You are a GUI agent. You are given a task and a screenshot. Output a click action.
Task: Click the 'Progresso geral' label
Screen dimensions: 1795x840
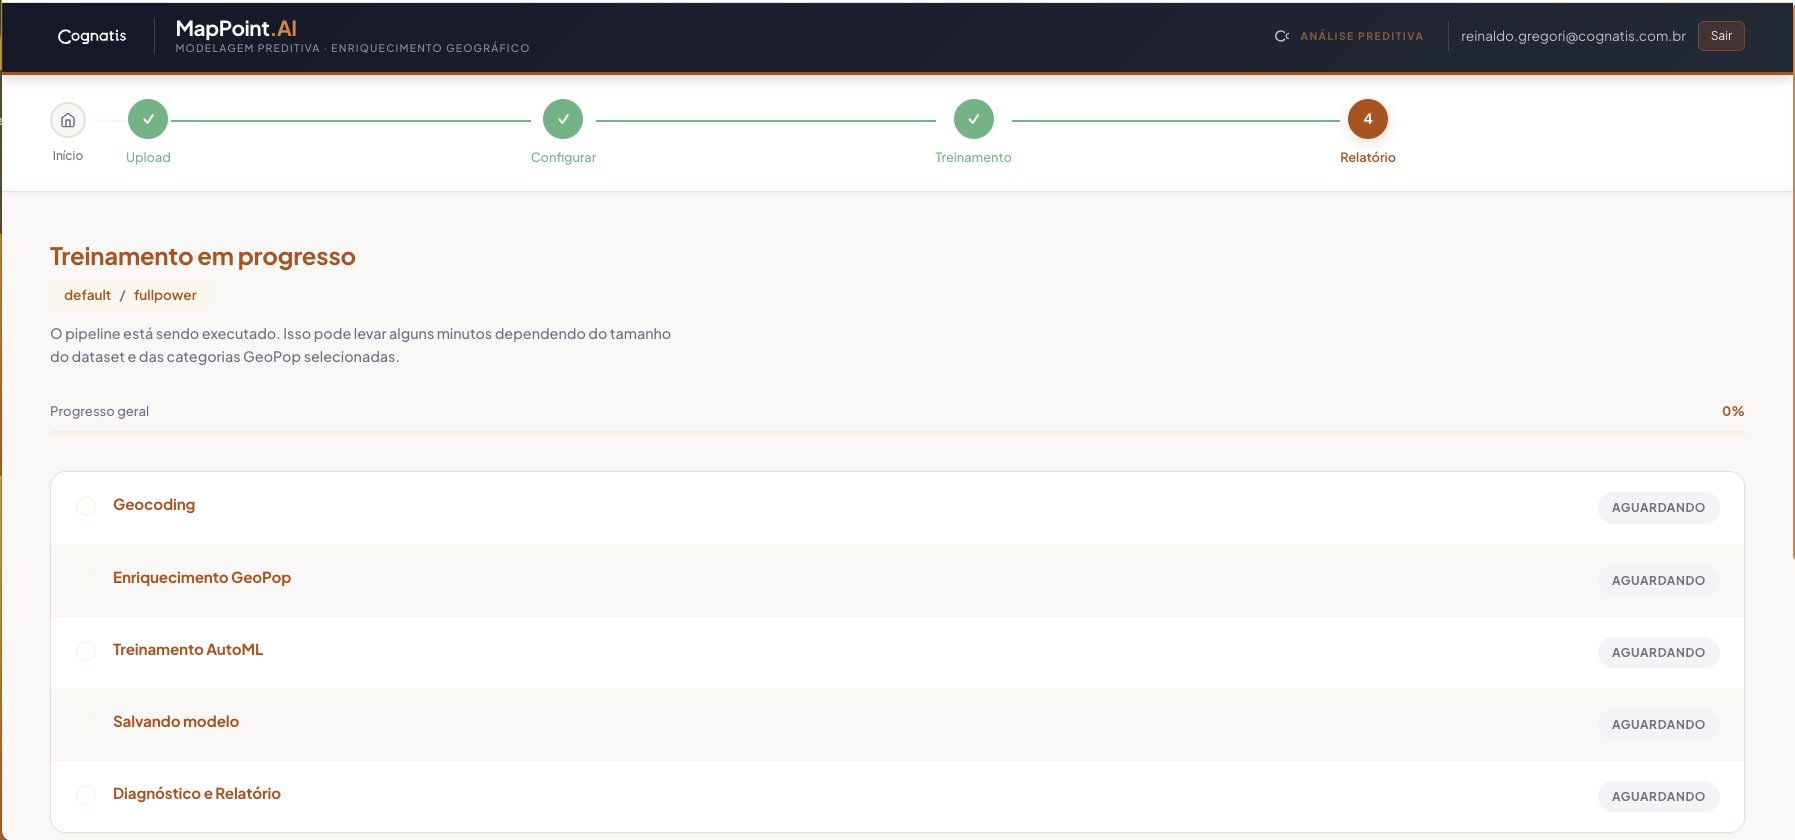[99, 411]
